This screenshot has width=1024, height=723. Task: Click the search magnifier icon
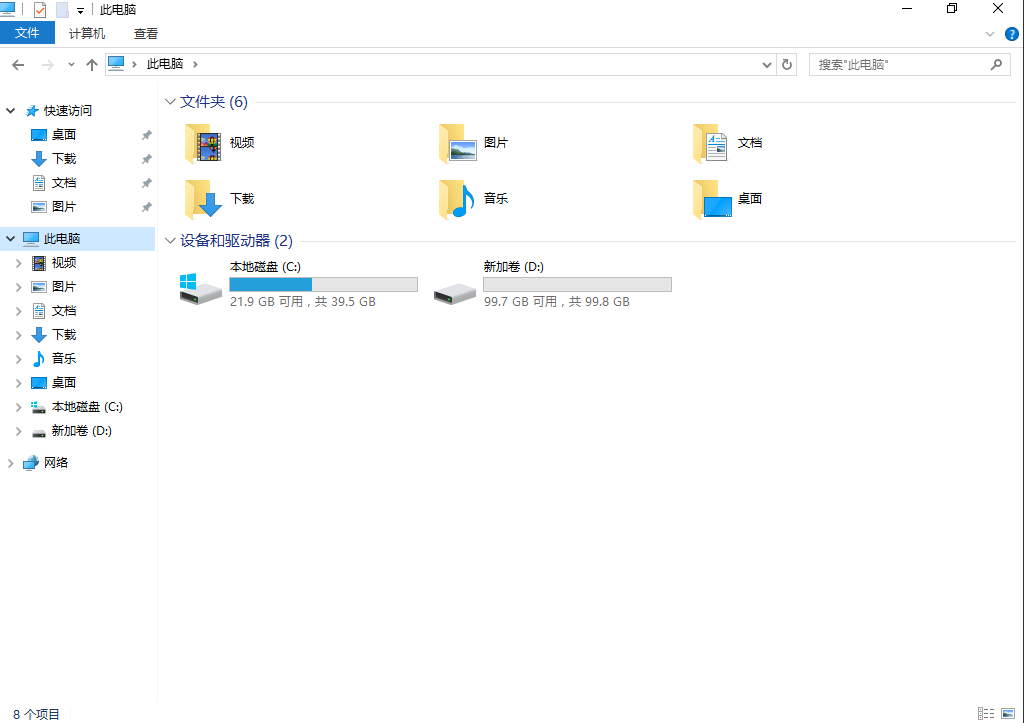click(996, 65)
